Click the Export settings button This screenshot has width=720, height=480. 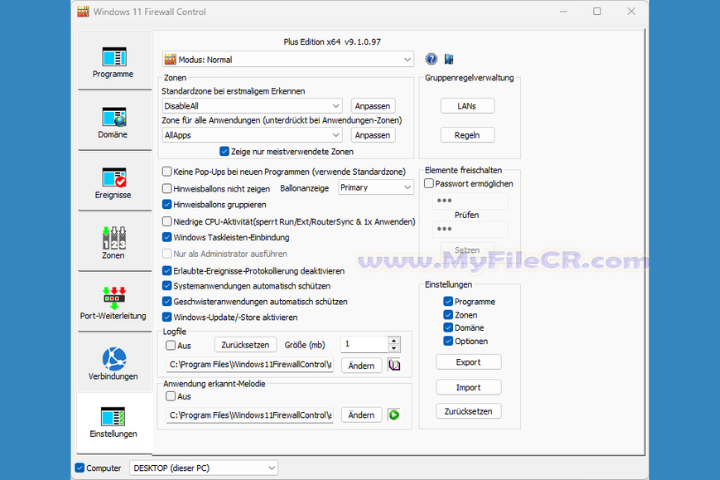pos(468,362)
